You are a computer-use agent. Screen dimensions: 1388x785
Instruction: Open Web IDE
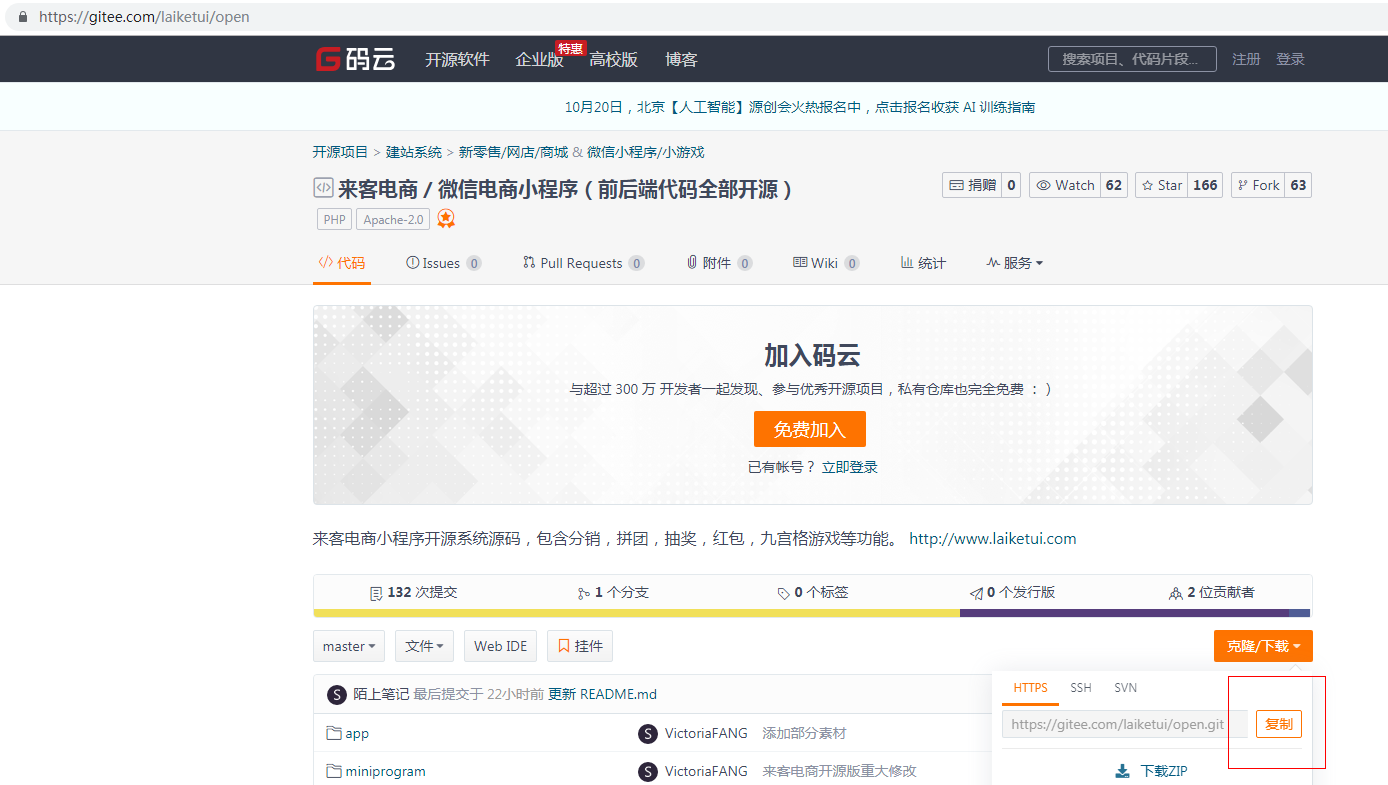tap(501, 646)
